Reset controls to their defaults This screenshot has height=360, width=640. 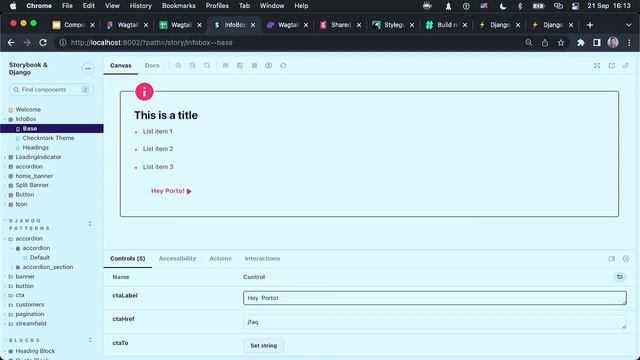click(x=620, y=277)
